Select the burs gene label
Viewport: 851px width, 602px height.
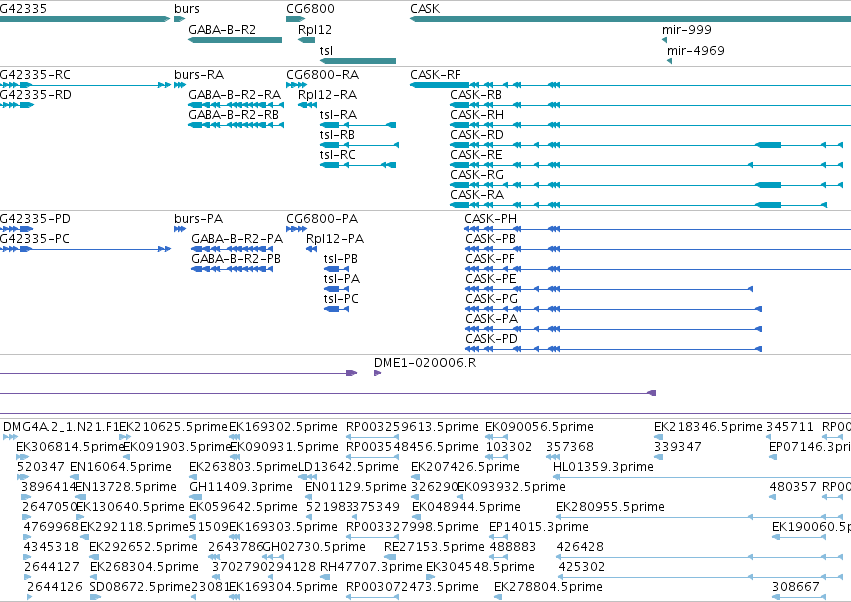point(187,9)
